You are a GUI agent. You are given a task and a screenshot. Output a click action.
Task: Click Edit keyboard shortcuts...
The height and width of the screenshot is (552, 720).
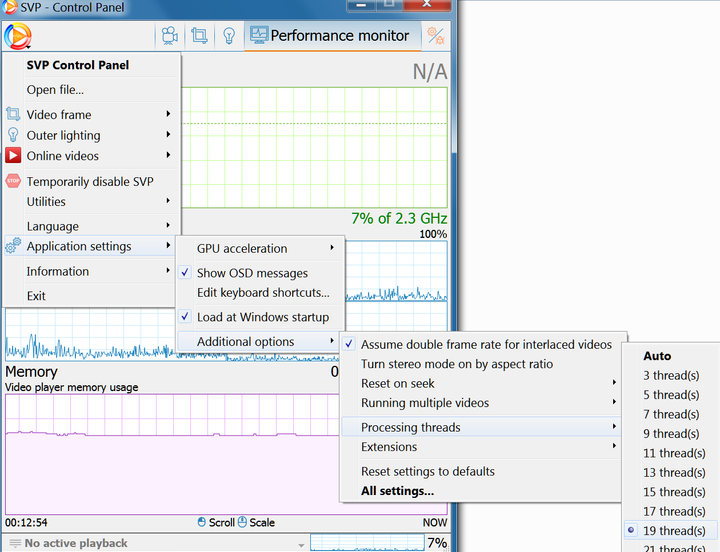click(262, 293)
